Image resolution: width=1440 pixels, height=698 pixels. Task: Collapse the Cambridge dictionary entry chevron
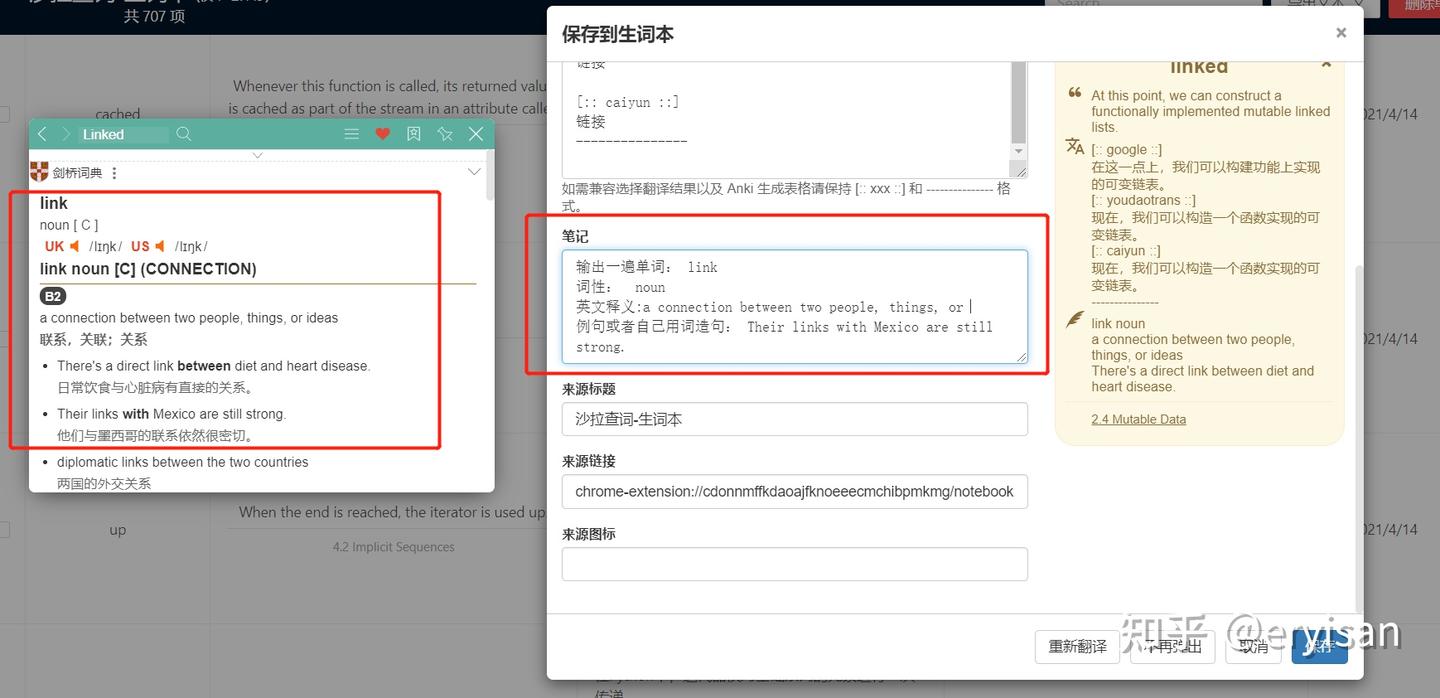tap(473, 171)
